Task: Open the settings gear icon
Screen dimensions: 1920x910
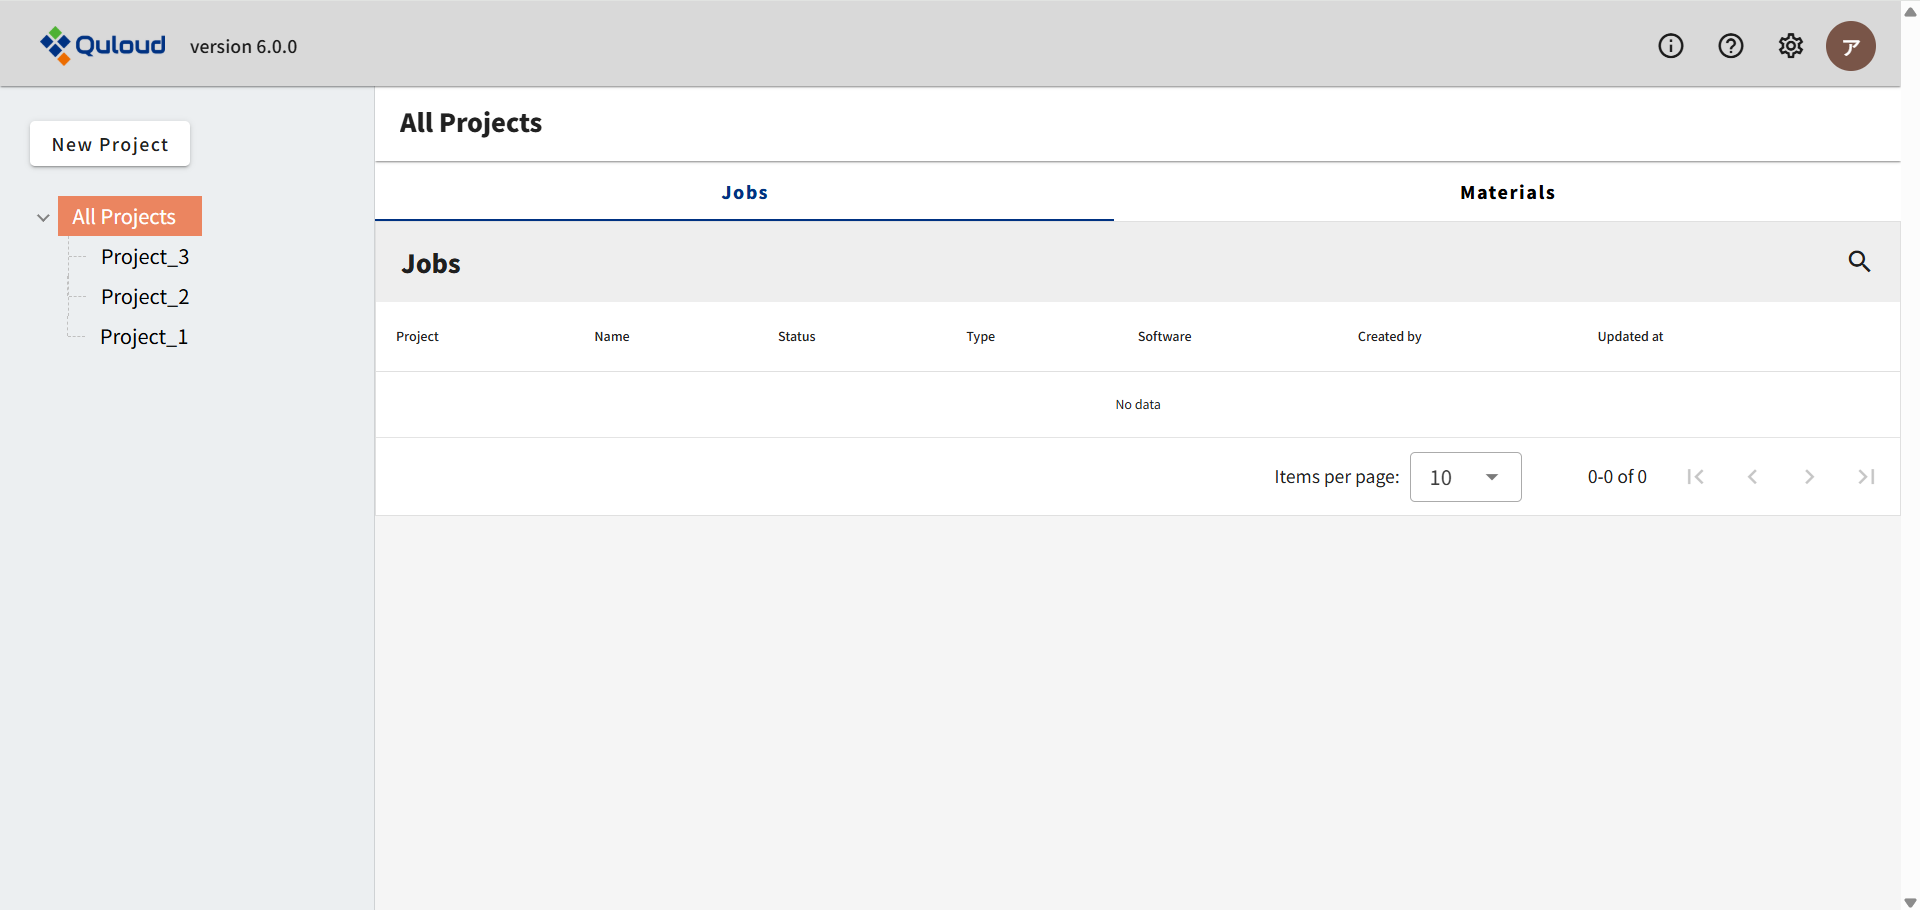Action: [1790, 46]
